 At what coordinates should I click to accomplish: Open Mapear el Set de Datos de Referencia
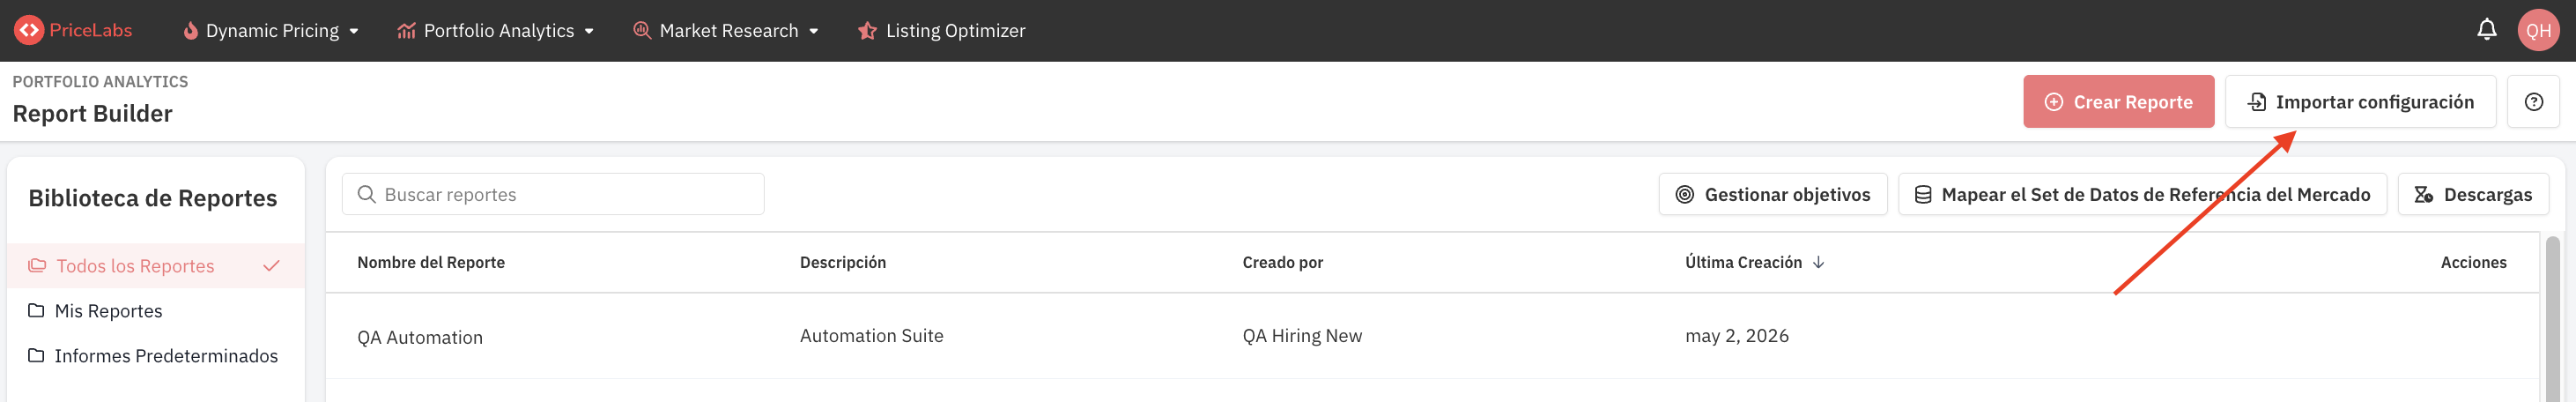pos(2142,194)
